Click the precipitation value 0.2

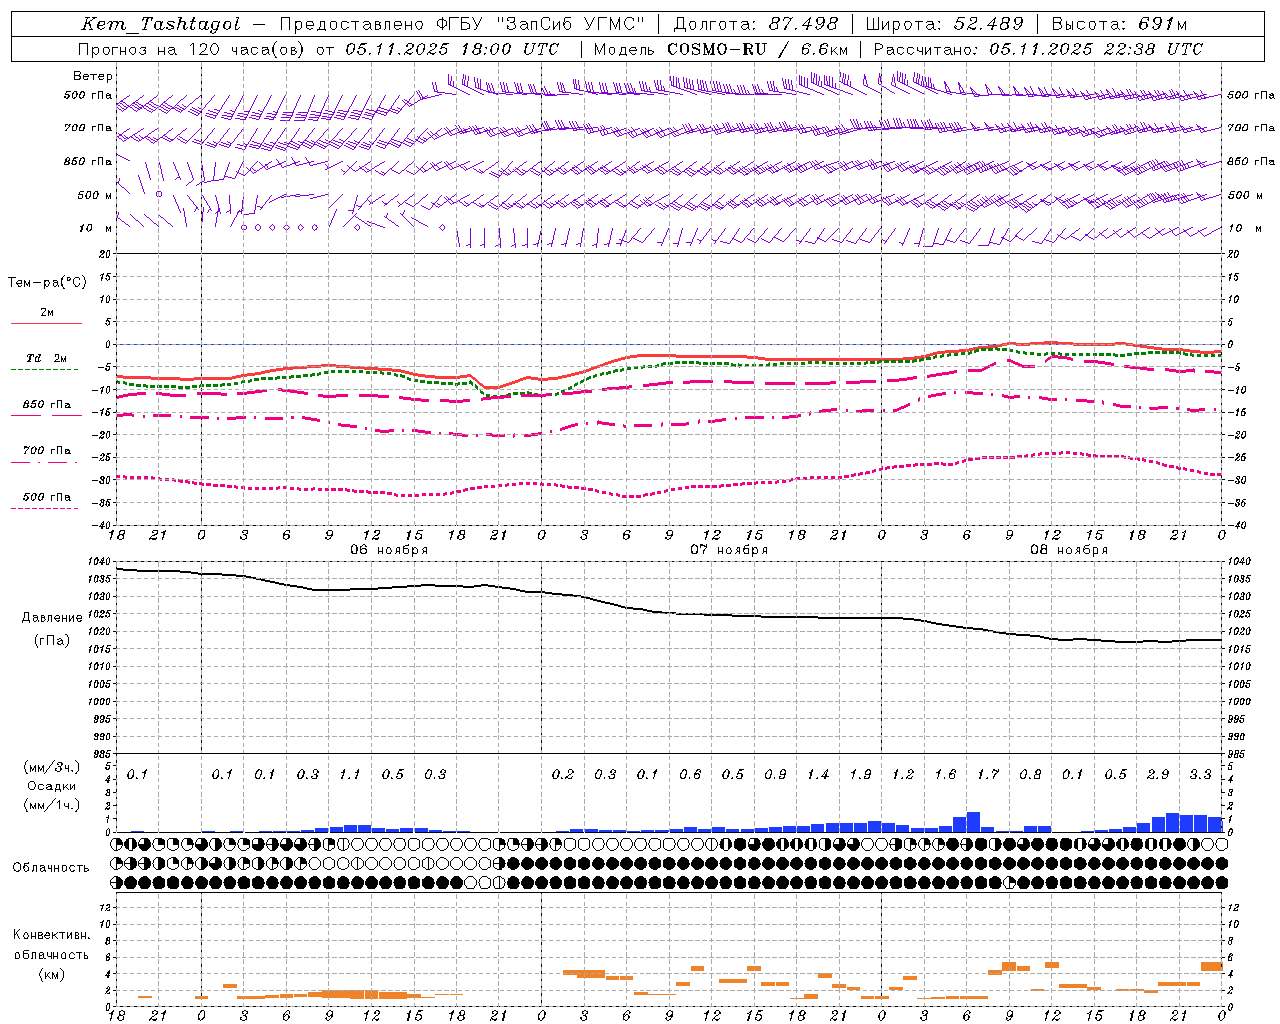pos(563,775)
